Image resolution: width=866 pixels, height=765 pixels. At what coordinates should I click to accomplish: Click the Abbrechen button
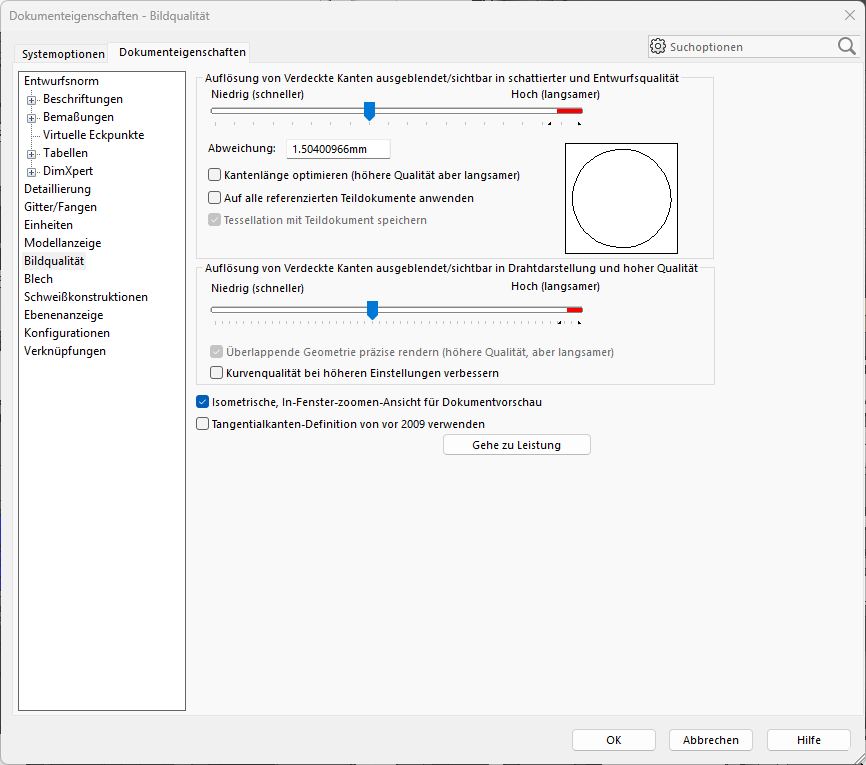(711, 740)
